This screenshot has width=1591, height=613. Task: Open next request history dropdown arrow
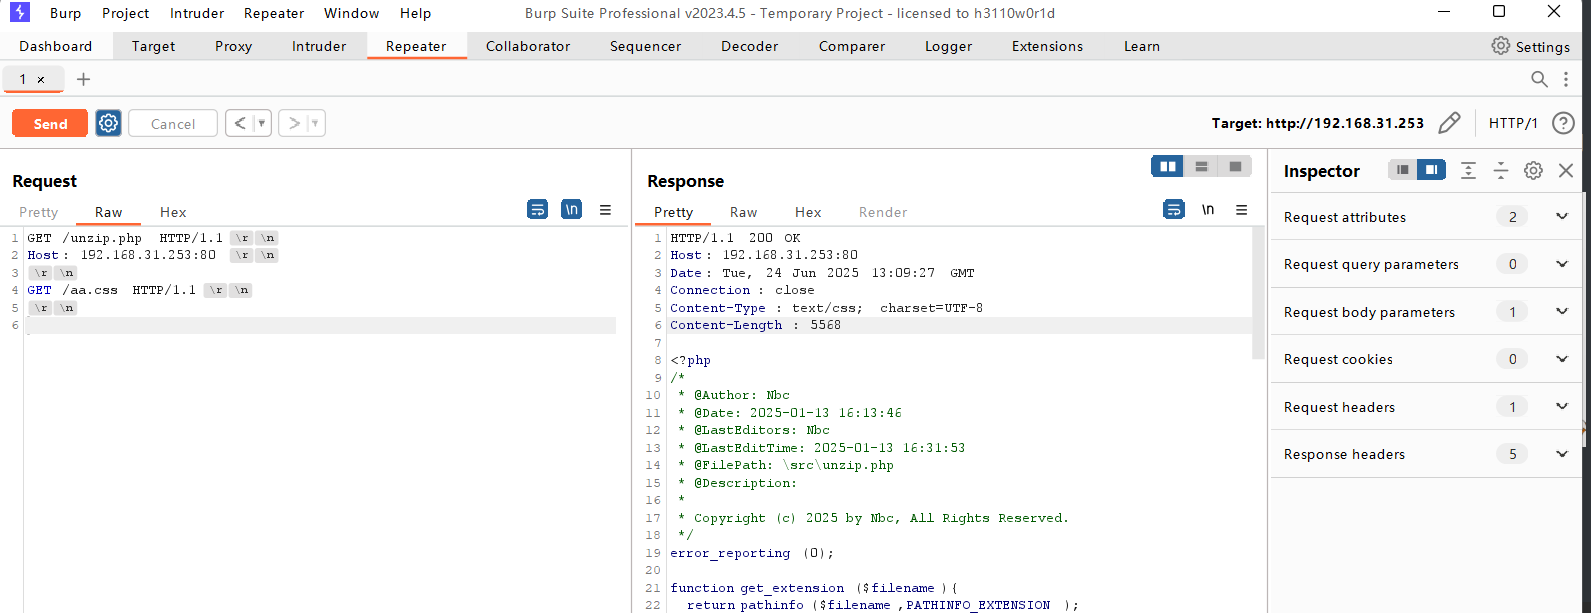click(x=315, y=123)
